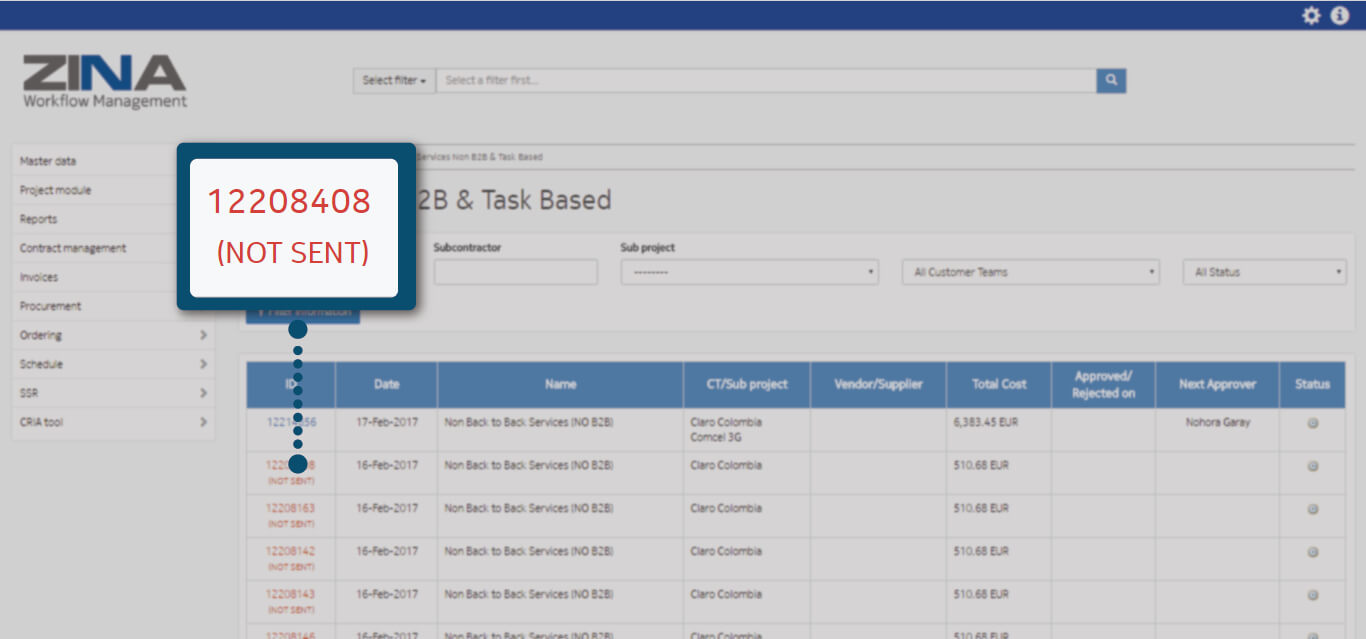Expand the Ordering sidebar menu
Screen dimensions: 1366x639
113,336
